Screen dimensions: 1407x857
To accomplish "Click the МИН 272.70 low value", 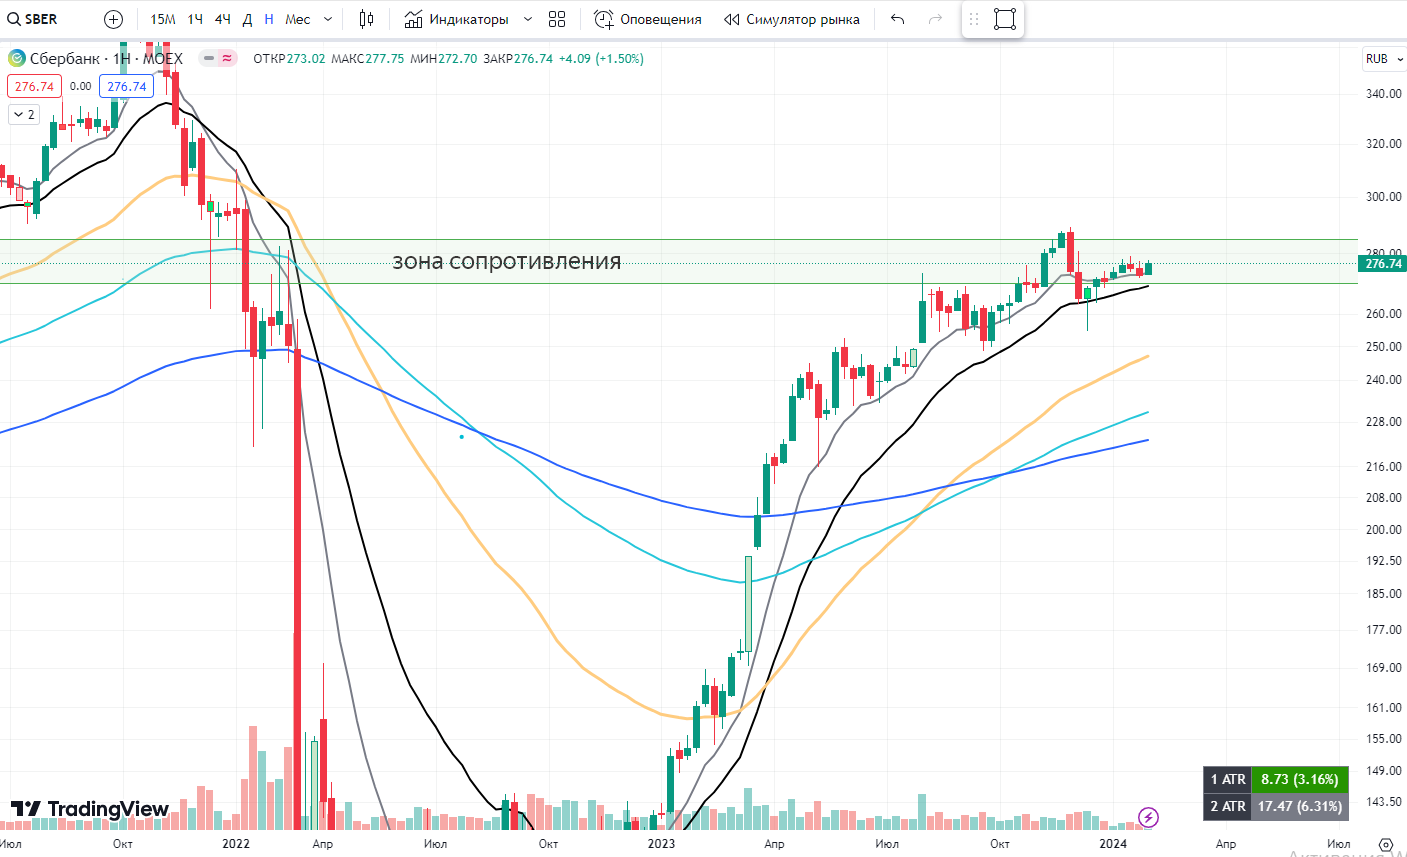I will (x=444, y=59).
